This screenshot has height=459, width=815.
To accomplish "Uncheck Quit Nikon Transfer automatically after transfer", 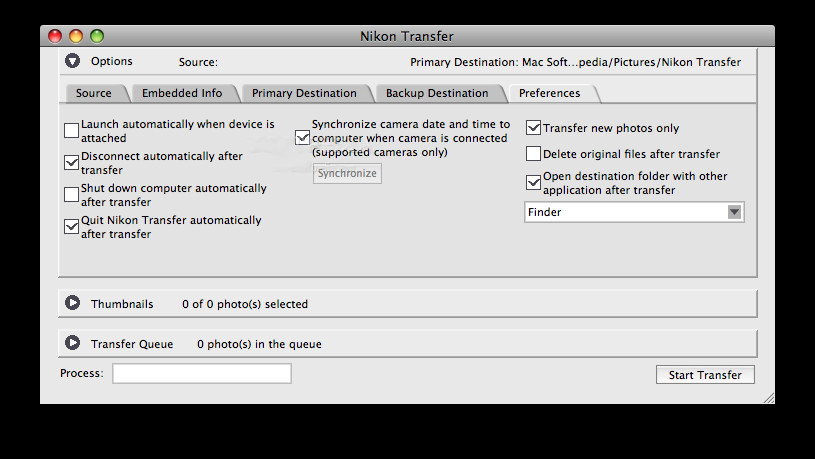I will click(x=71, y=226).
